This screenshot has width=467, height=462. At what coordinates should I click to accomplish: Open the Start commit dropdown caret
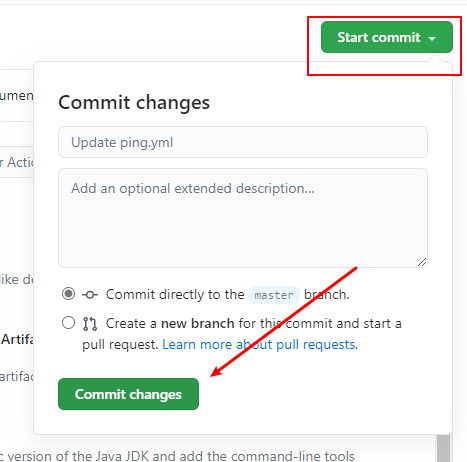click(432, 39)
